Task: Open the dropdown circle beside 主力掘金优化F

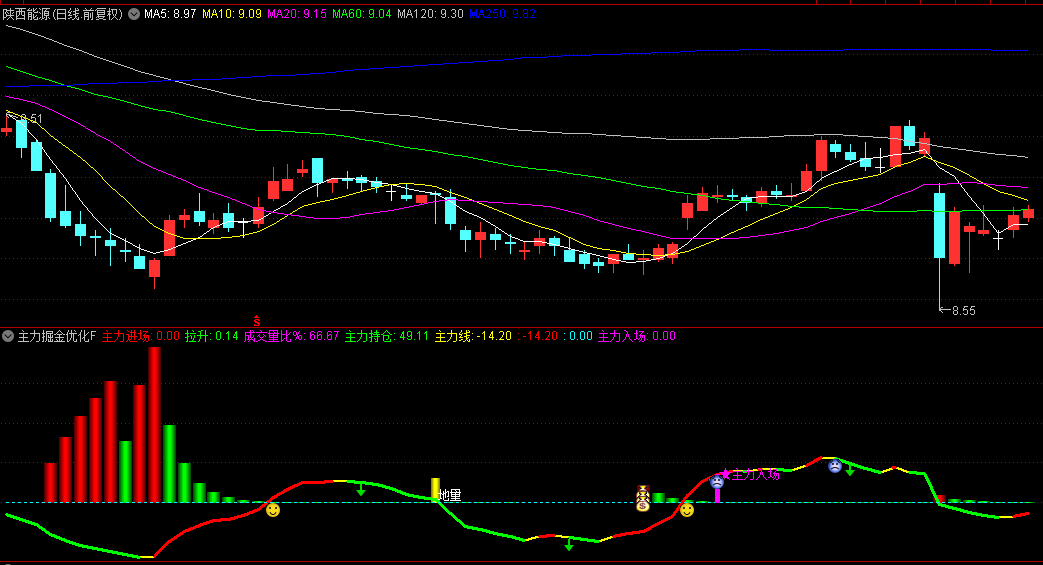Action: click(x=8, y=336)
